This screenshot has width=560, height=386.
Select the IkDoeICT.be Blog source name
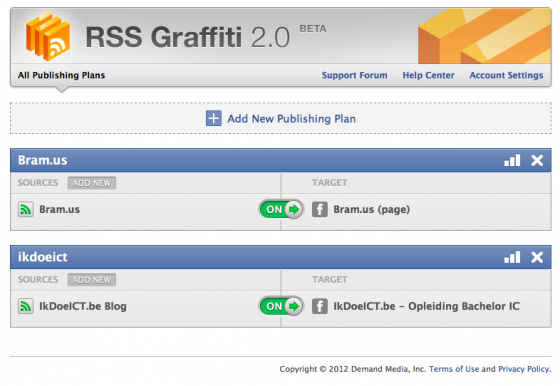click(83, 306)
